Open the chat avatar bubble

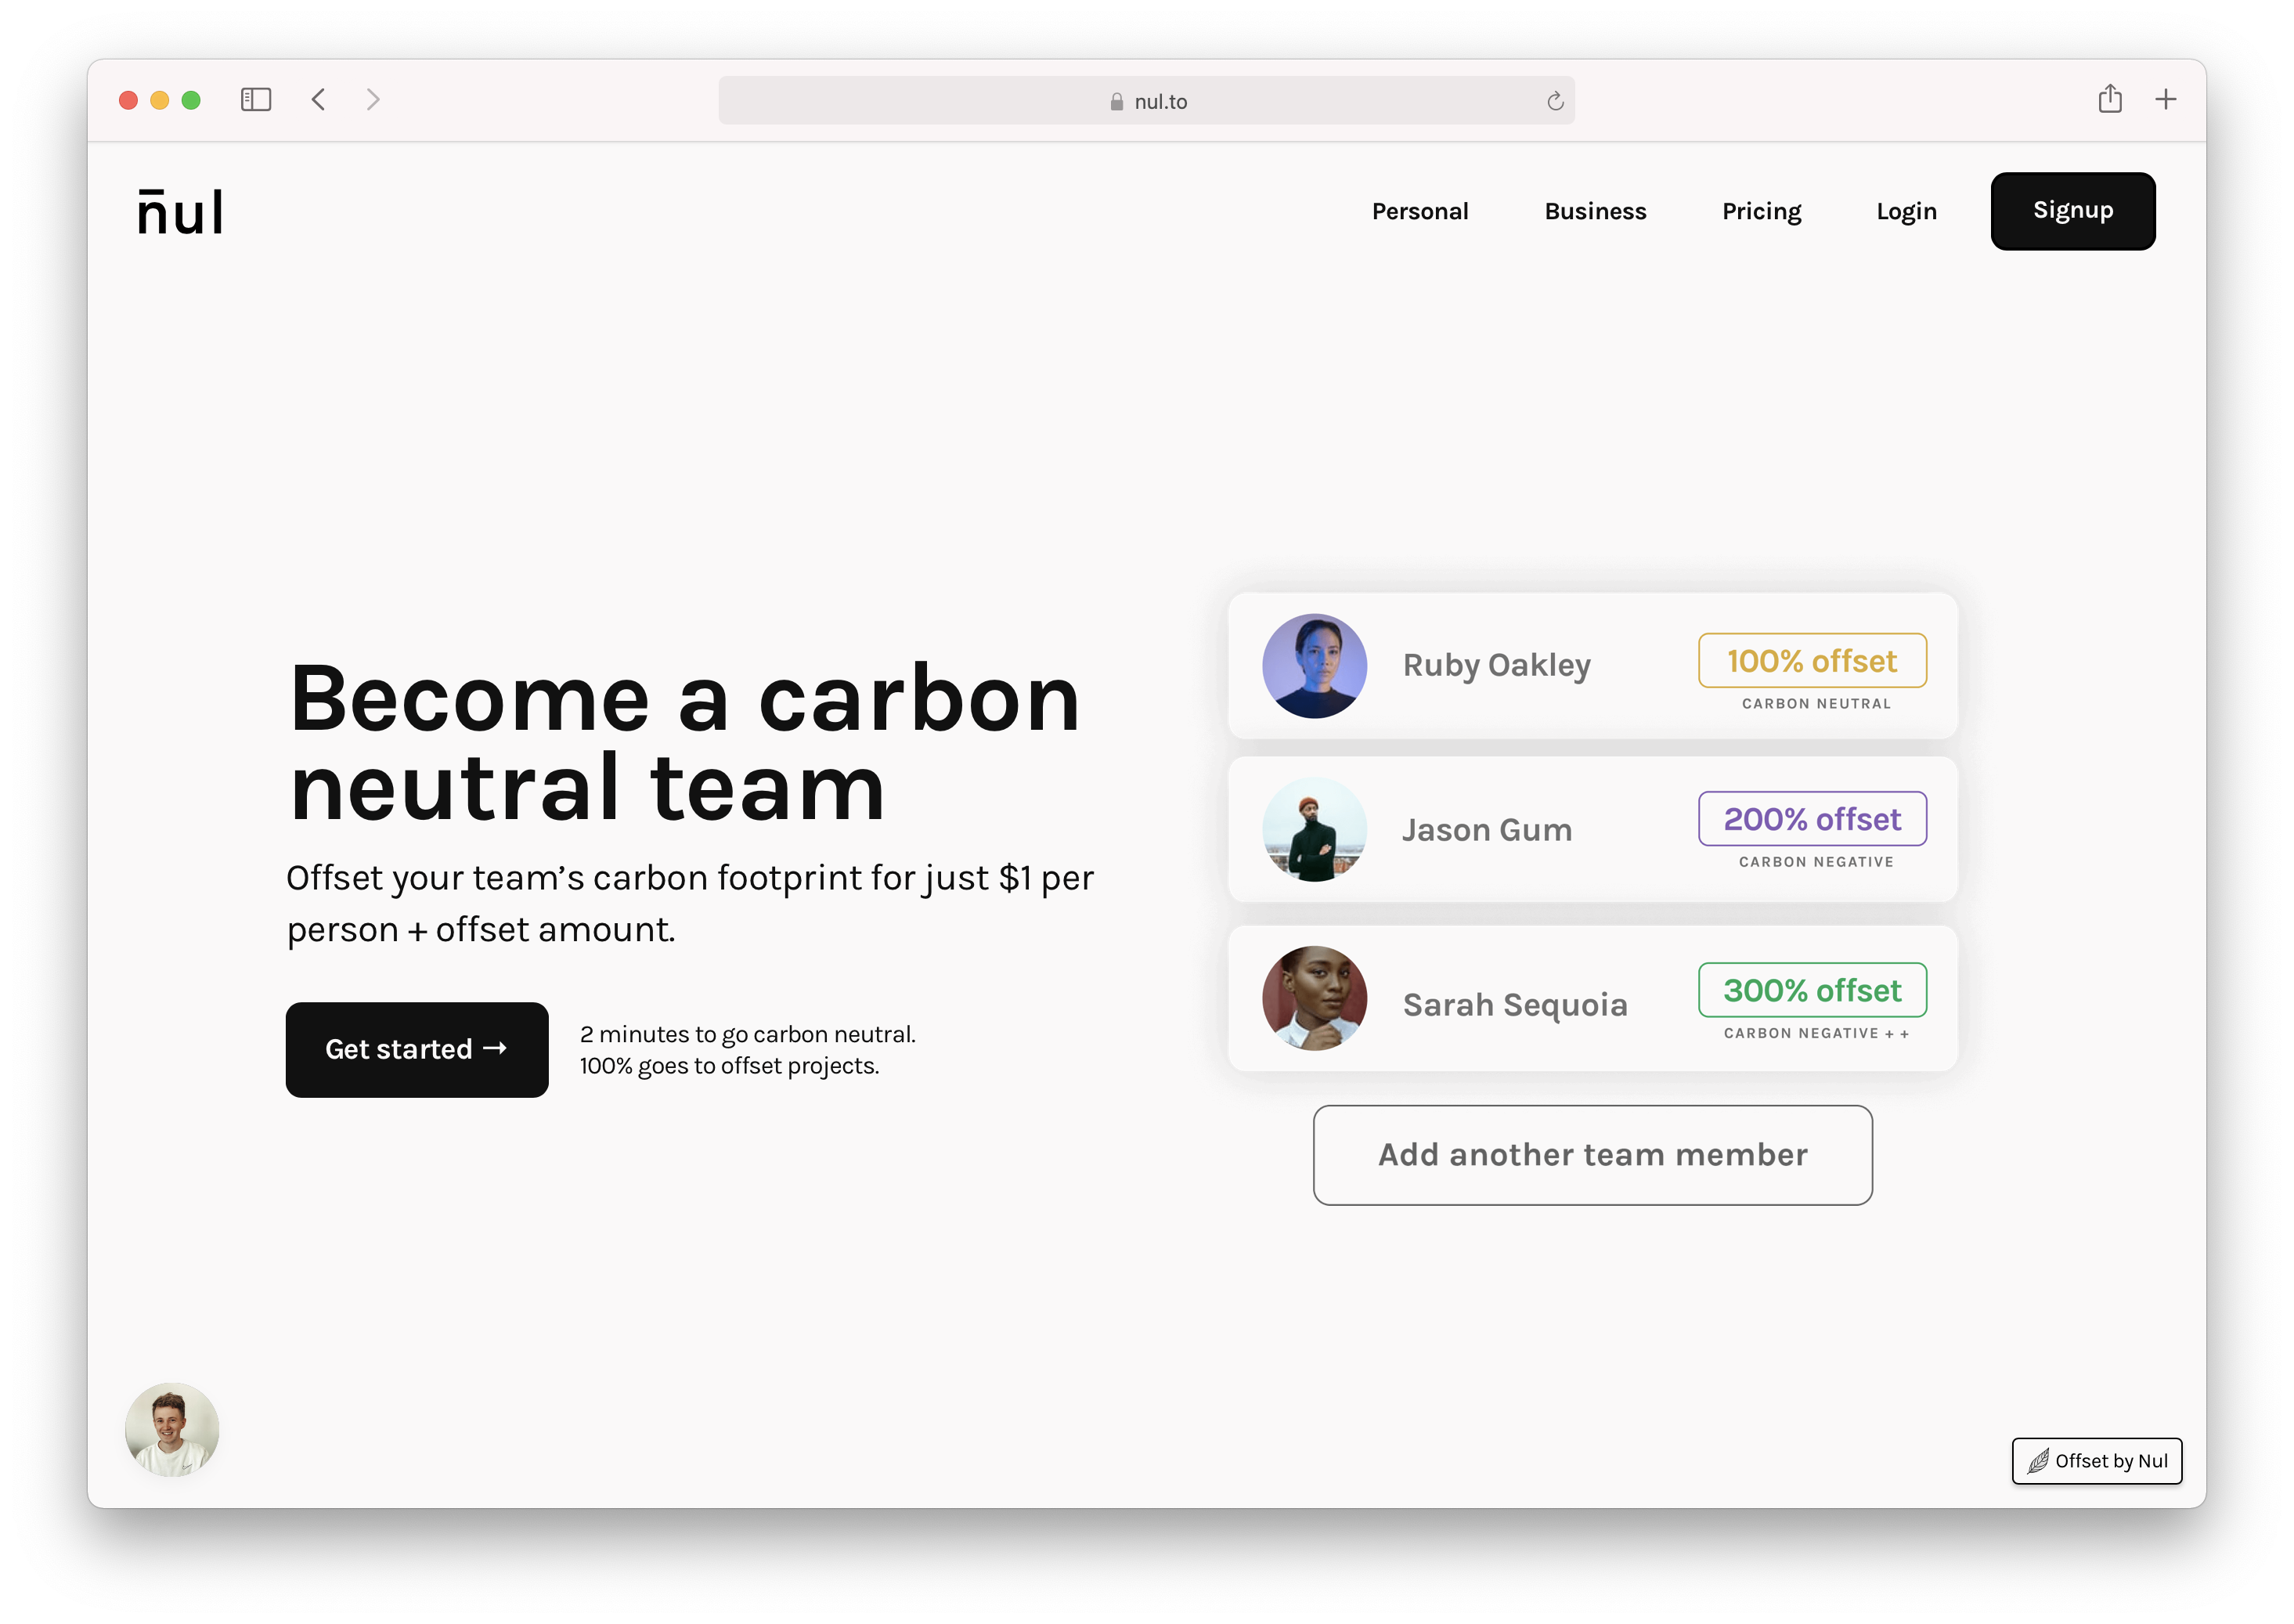[172, 1429]
